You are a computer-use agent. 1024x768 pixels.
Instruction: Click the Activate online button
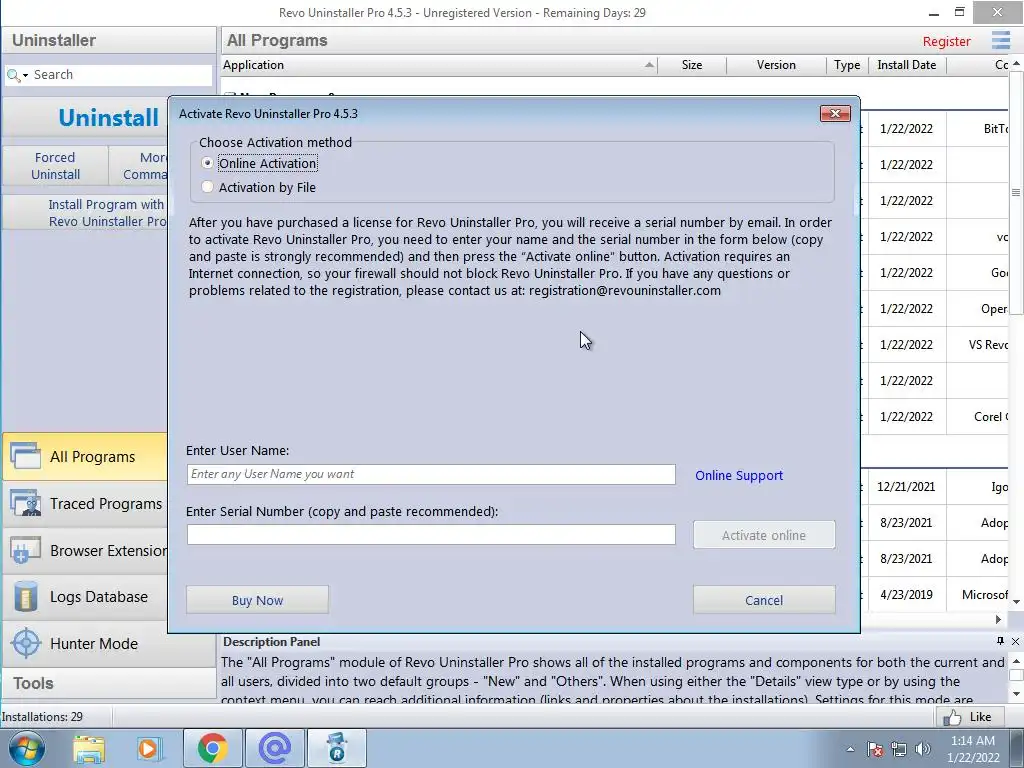pyautogui.click(x=763, y=535)
